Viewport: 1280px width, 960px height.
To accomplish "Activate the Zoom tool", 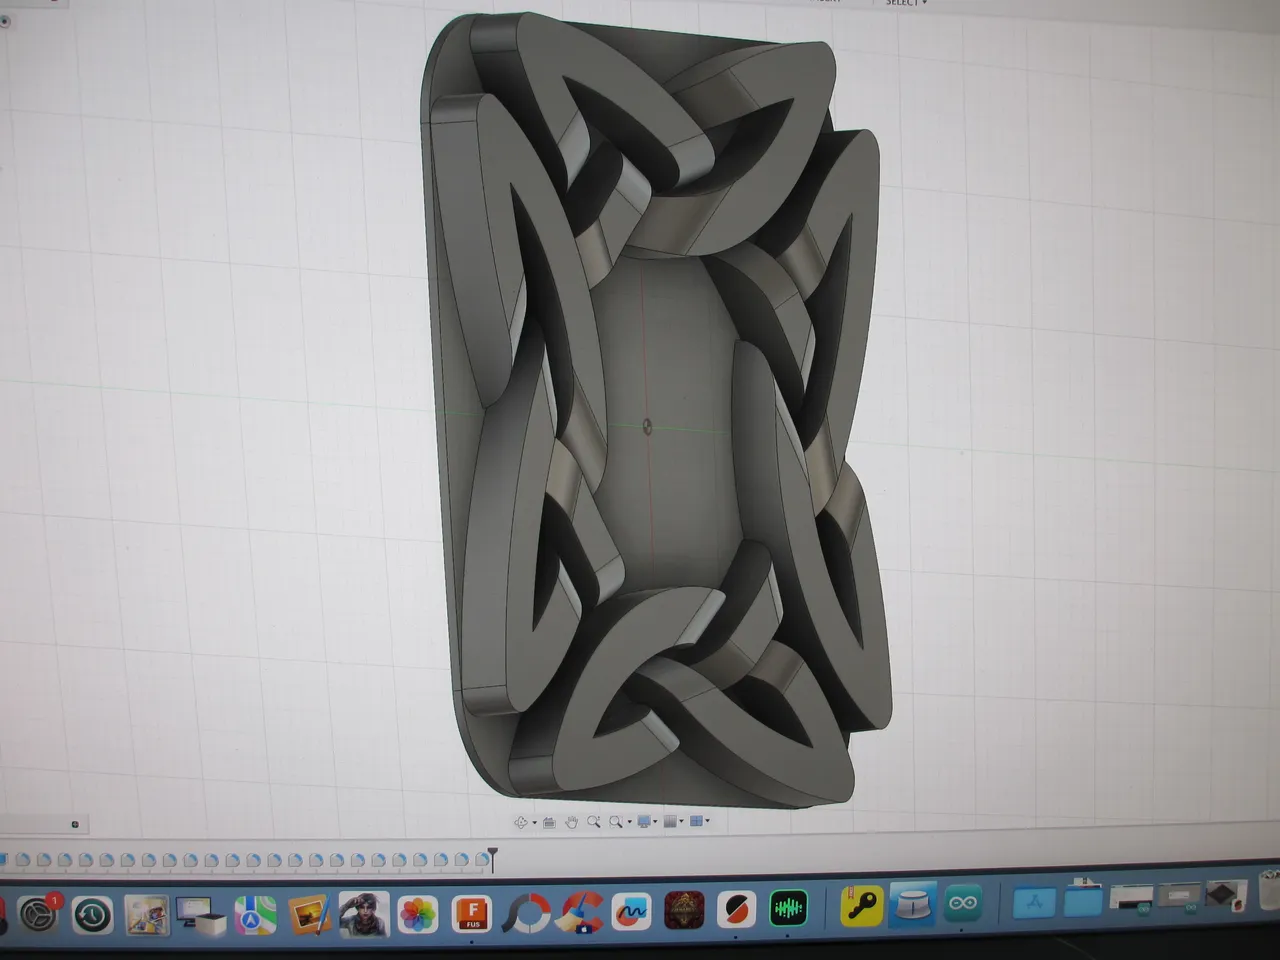I will (x=595, y=822).
